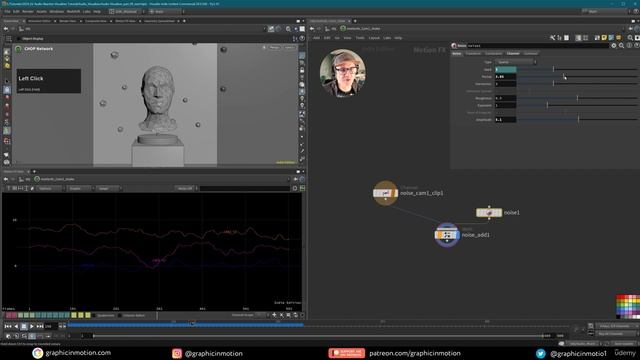The image size is (640, 360).
Task: Open the keys channels dropdown near timeline
Action: 617,326
